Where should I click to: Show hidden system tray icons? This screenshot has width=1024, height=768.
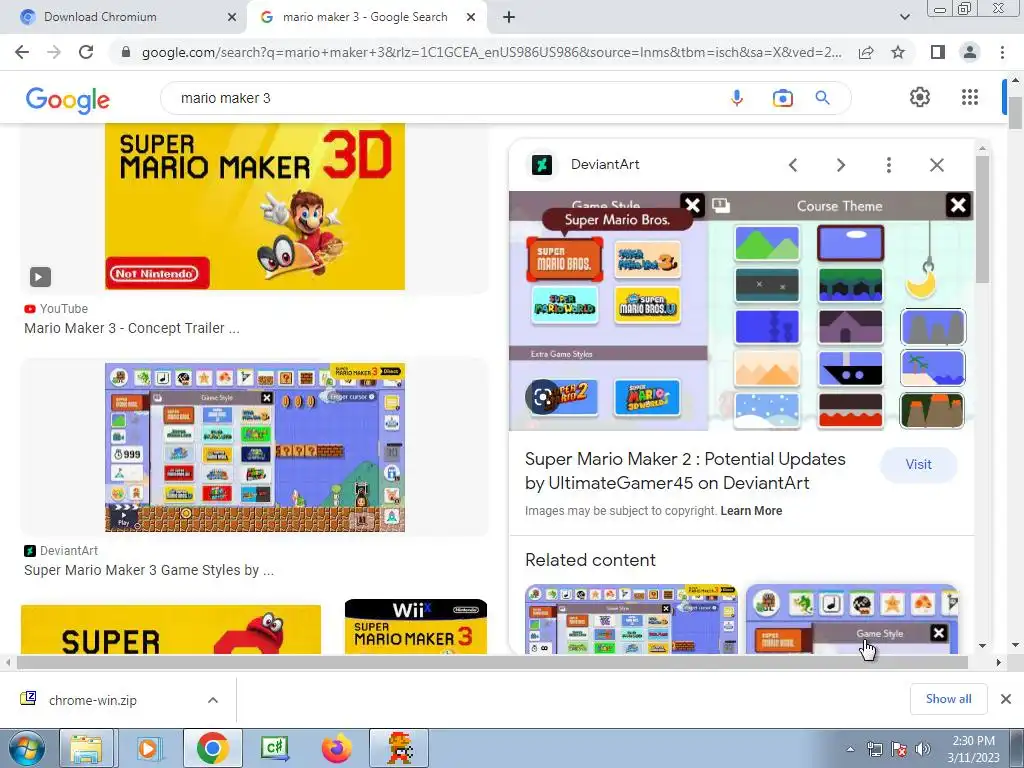(x=850, y=749)
